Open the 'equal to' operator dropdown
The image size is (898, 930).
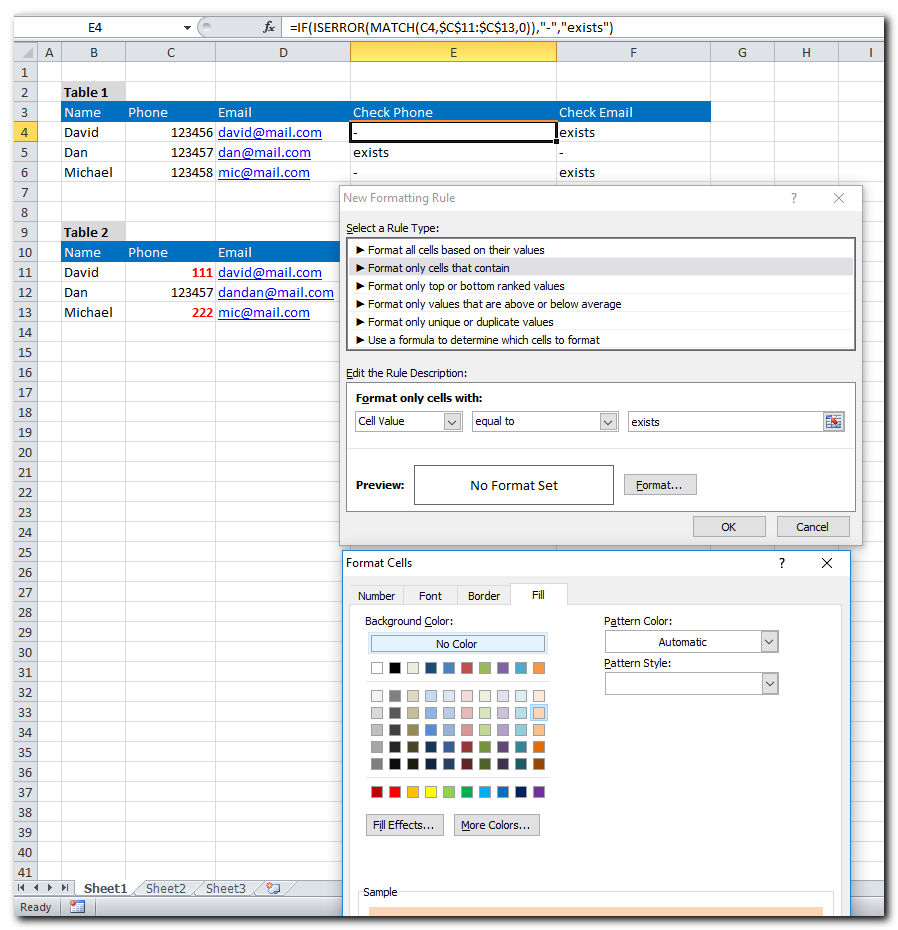coord(608,422)
